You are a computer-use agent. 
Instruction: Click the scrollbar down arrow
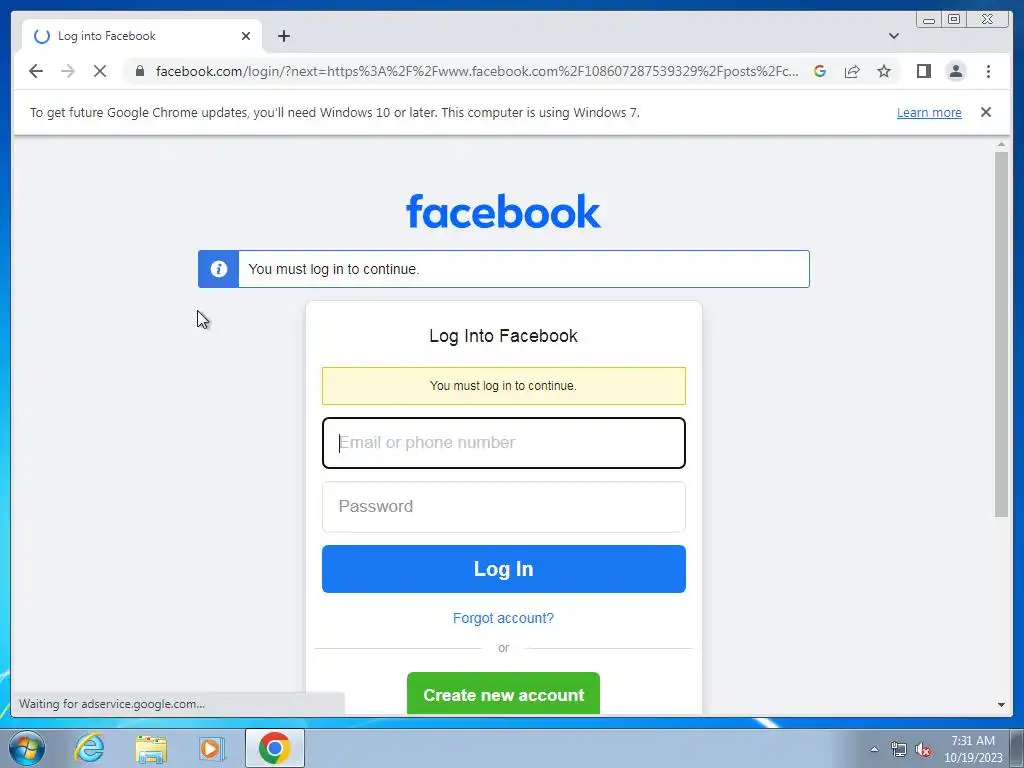[1001, 705]
